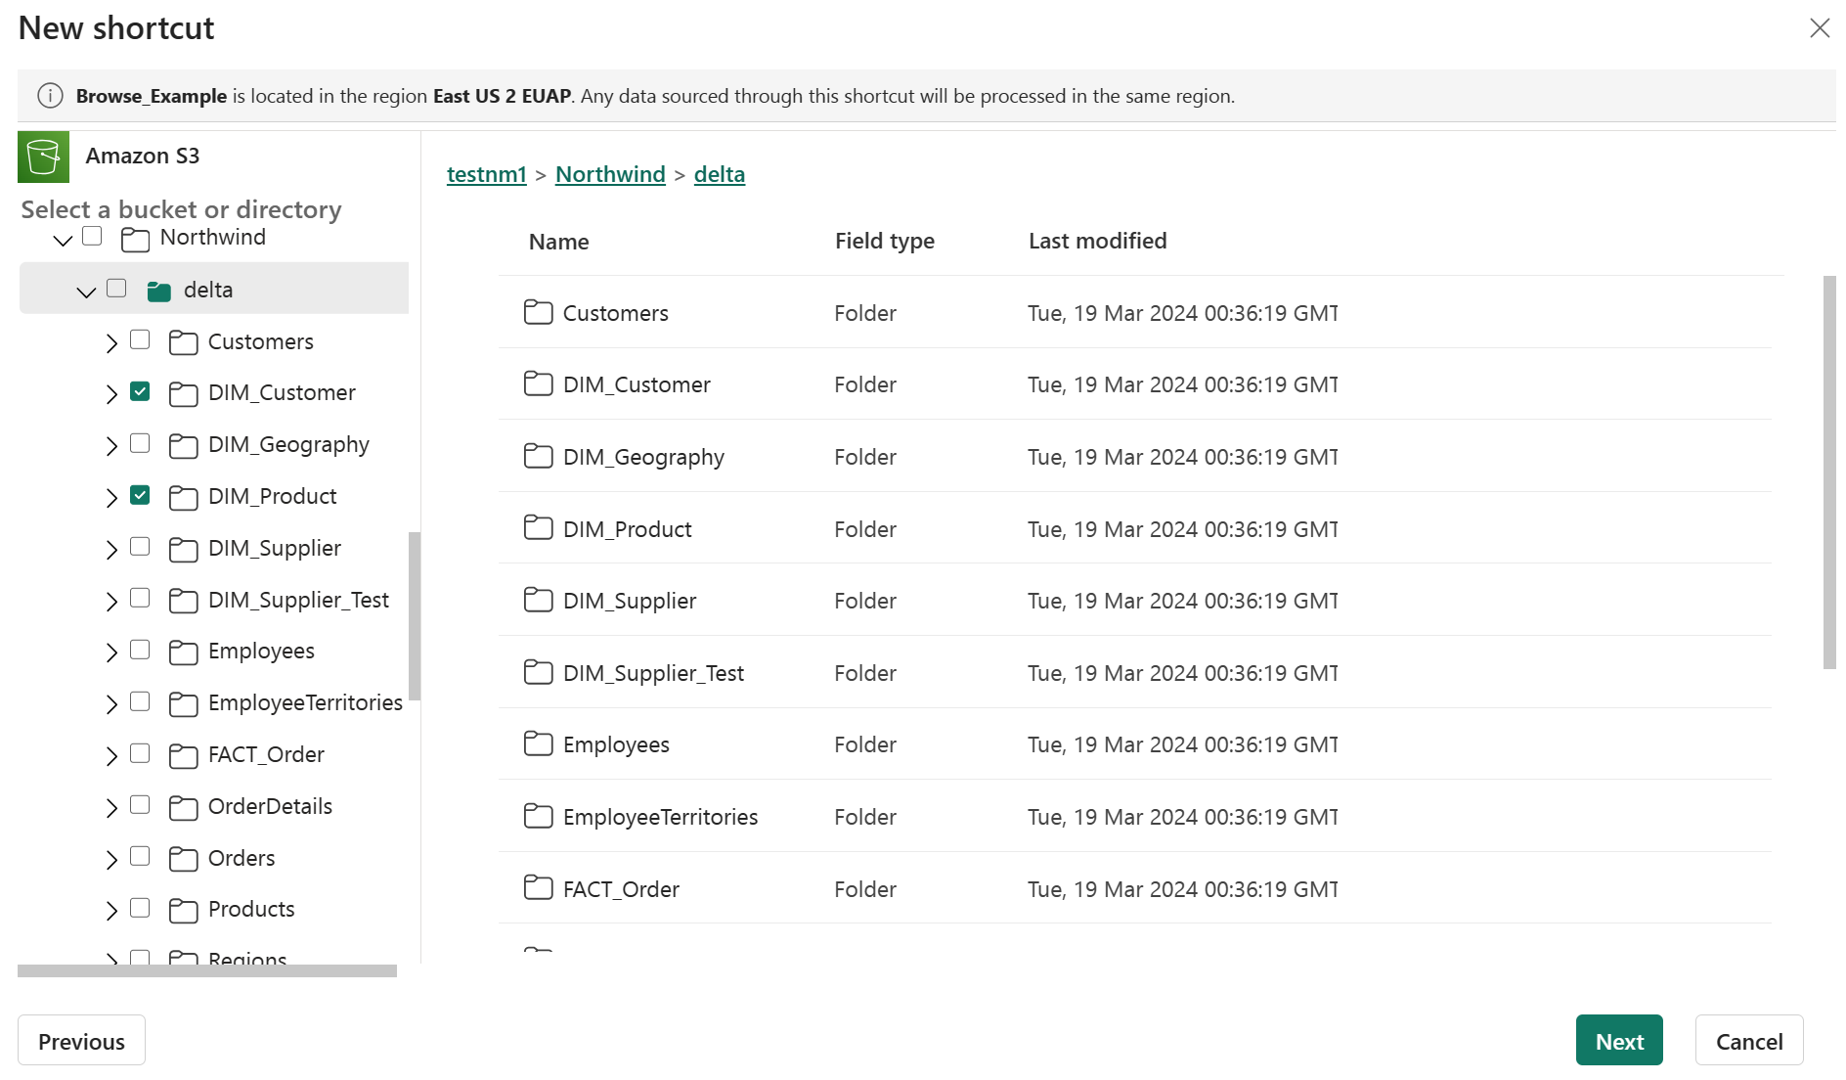Uncheck the DIM_Customer checkbox
Viewport: 1846px width, 1080px height.
pos(140,392)
